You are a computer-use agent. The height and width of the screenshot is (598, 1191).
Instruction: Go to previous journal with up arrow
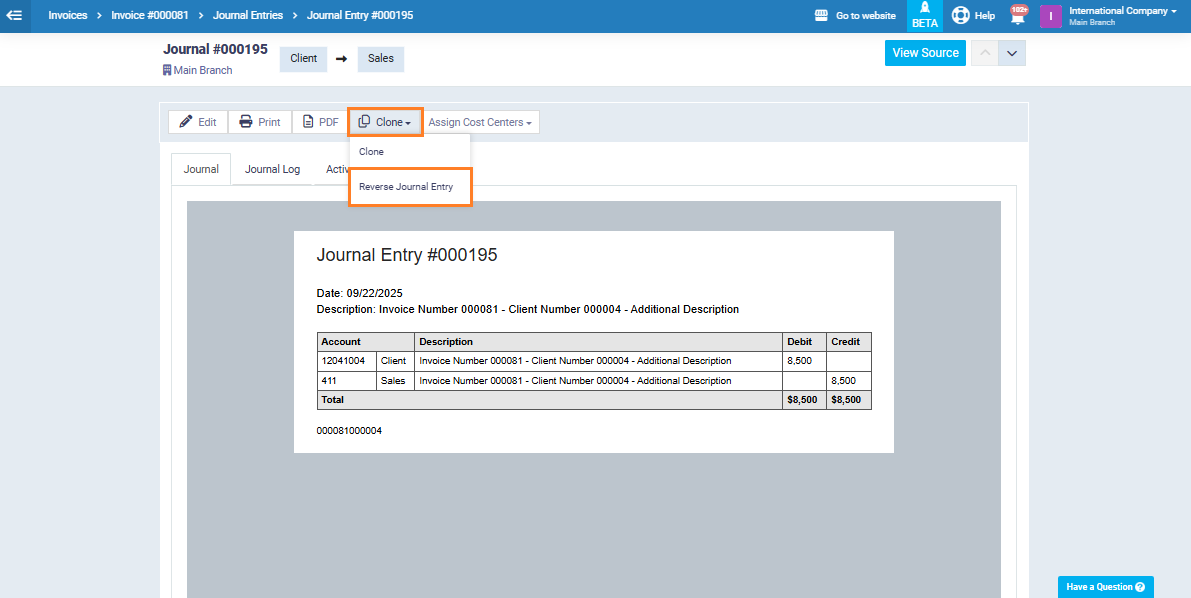point(984,53)
